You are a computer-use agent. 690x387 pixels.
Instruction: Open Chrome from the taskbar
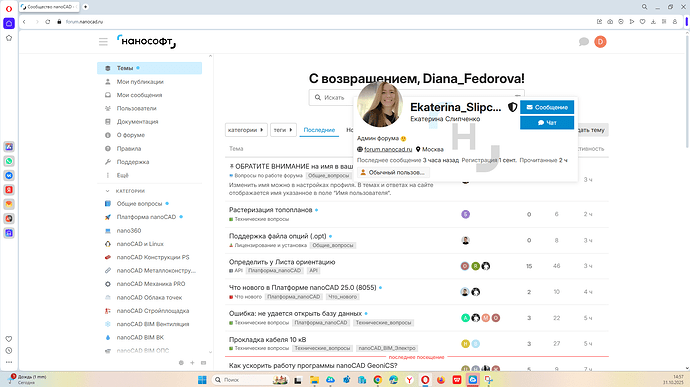(377, 380)
